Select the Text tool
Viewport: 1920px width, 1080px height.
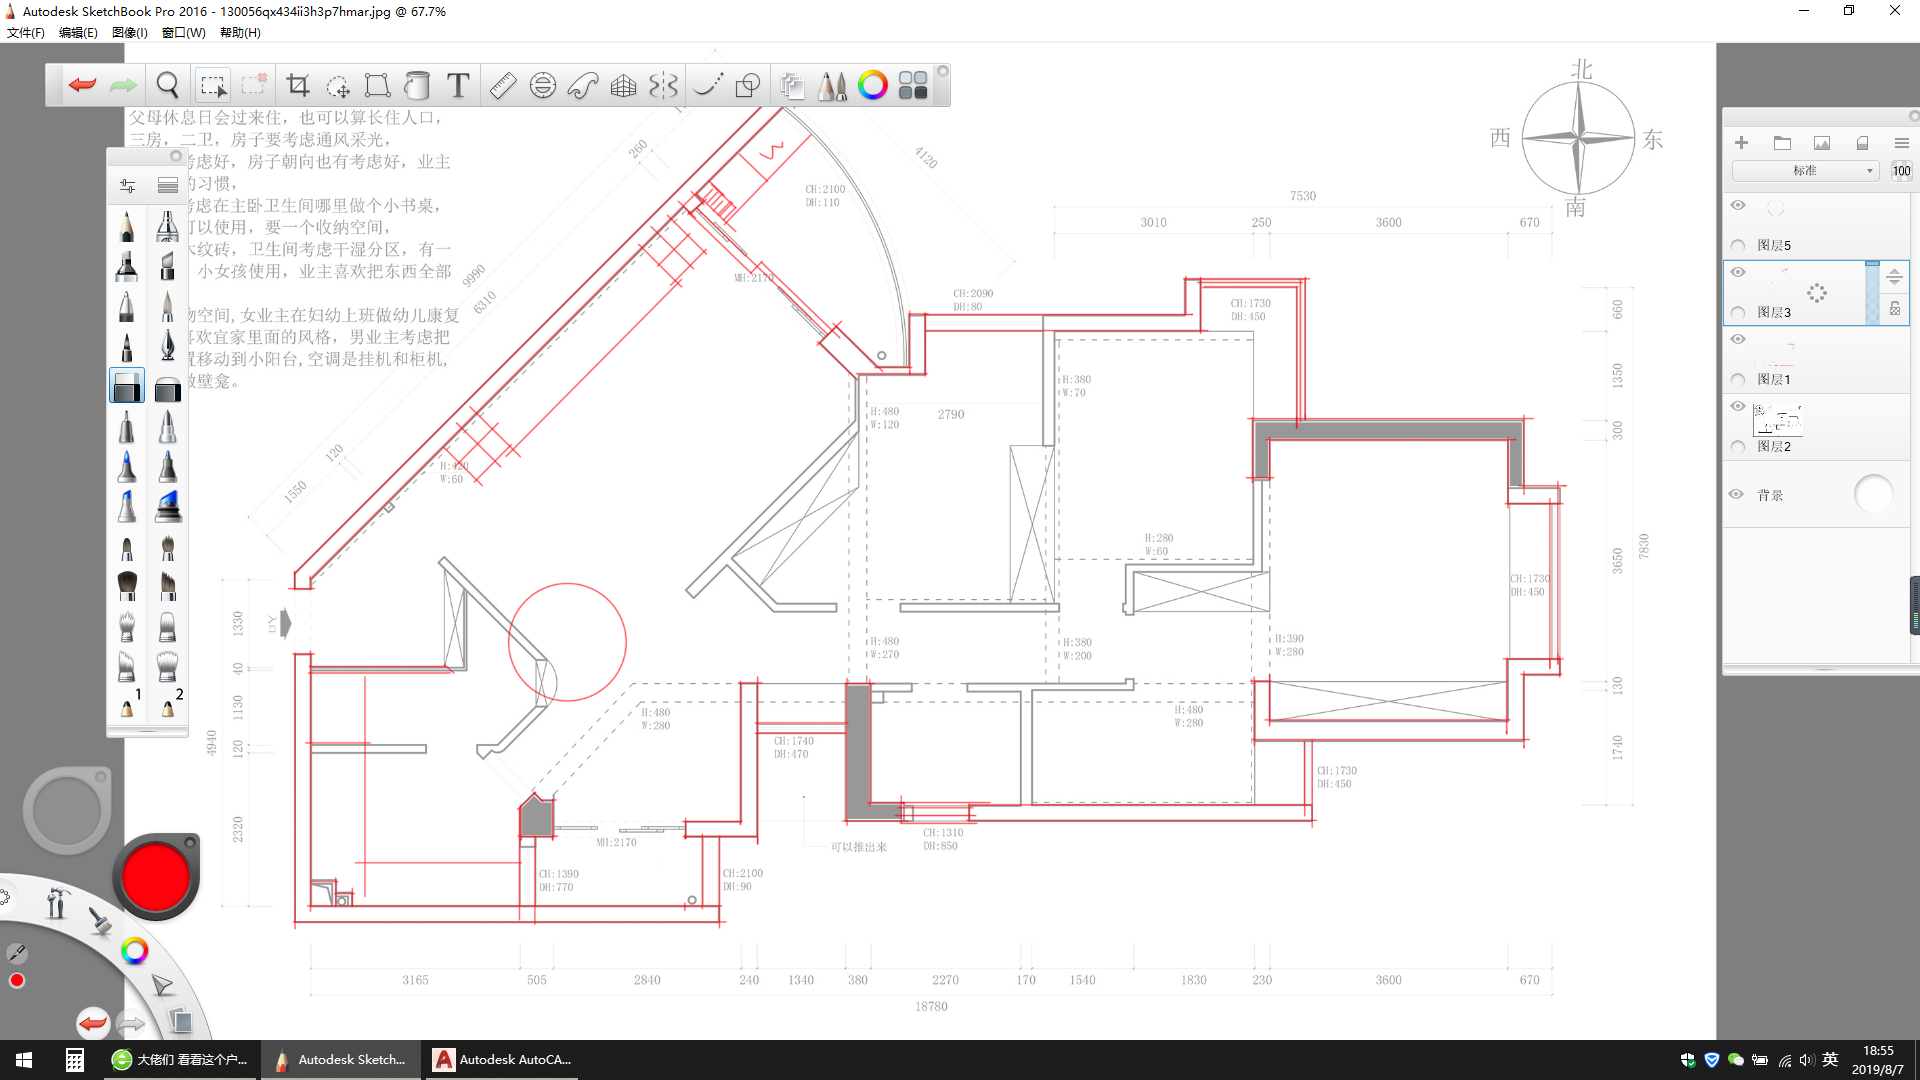point(458,85)
